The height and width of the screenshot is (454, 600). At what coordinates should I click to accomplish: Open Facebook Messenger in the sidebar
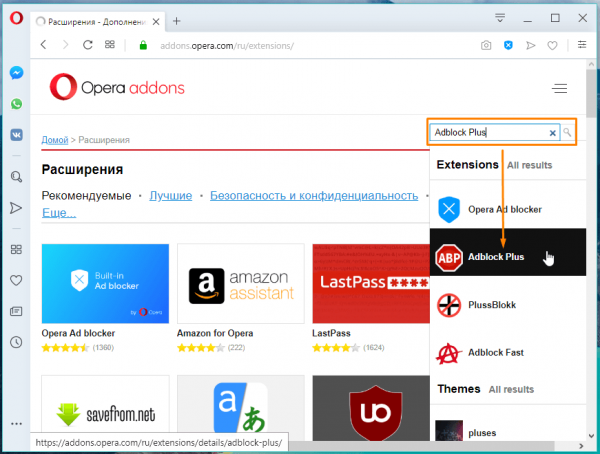16,73
